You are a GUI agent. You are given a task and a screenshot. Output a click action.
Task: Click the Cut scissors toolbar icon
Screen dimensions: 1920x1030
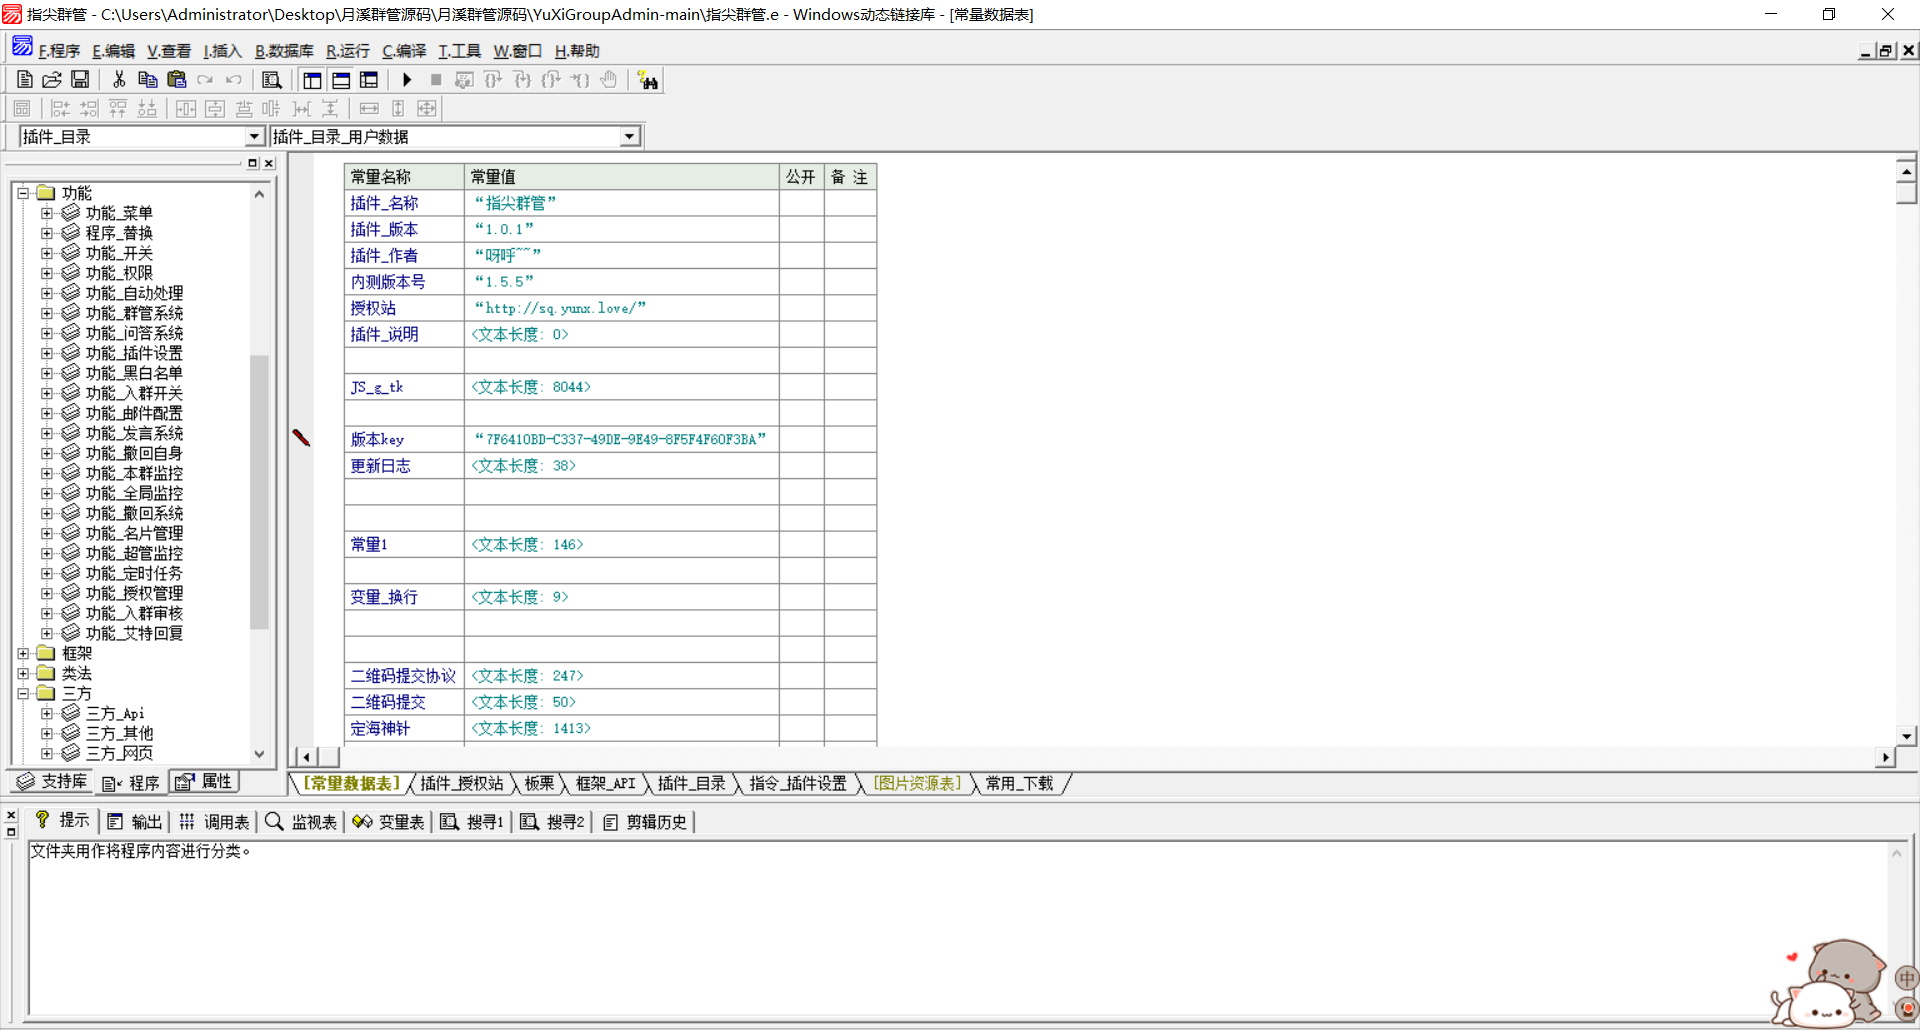point(119,80)
